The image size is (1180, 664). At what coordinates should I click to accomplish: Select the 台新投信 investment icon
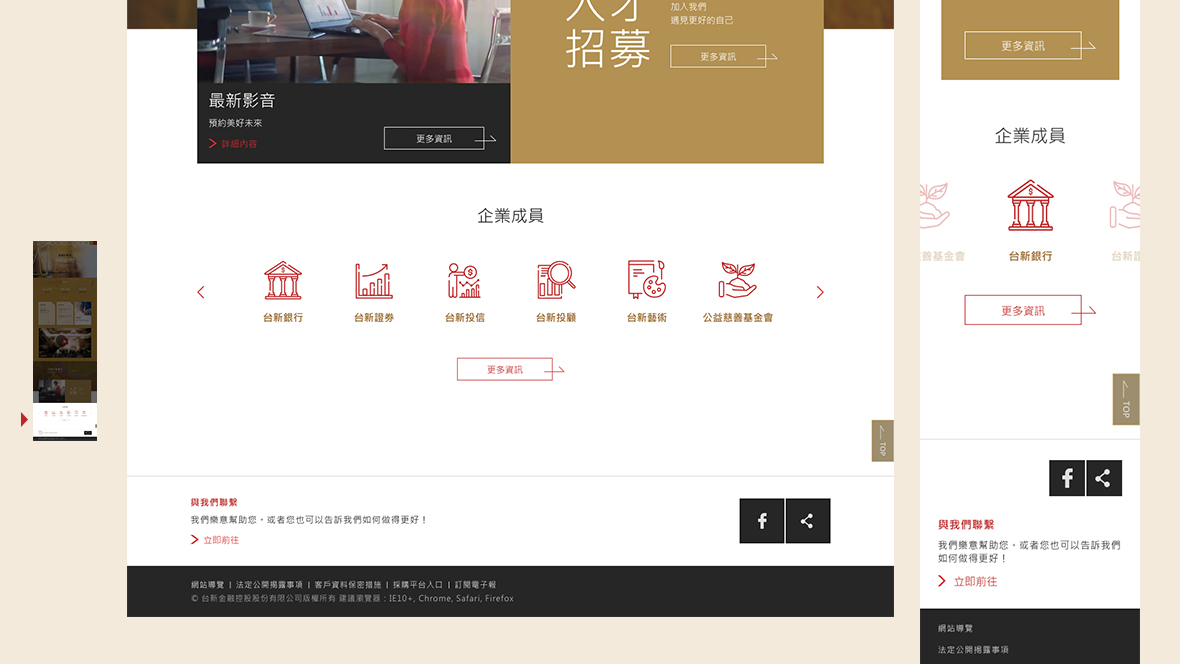click(465, 281)
